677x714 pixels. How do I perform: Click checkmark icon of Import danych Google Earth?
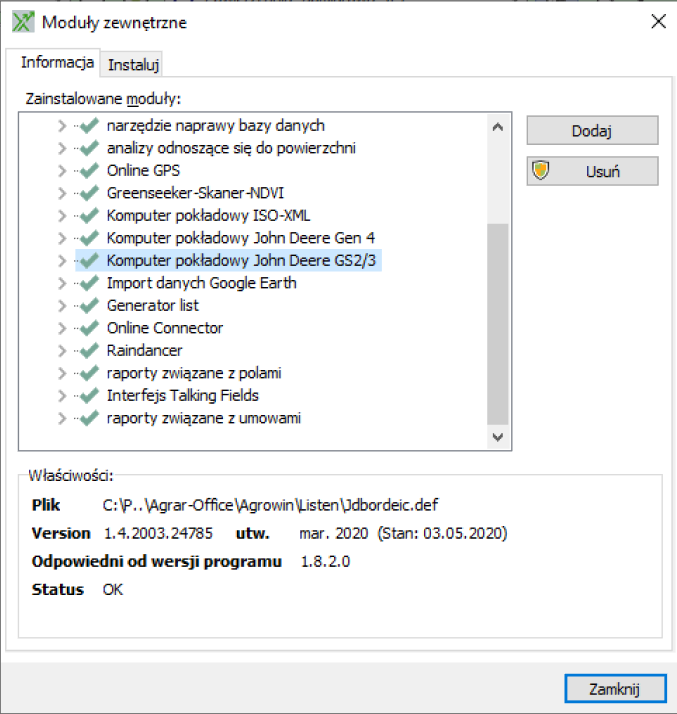(x=90, y=283)
